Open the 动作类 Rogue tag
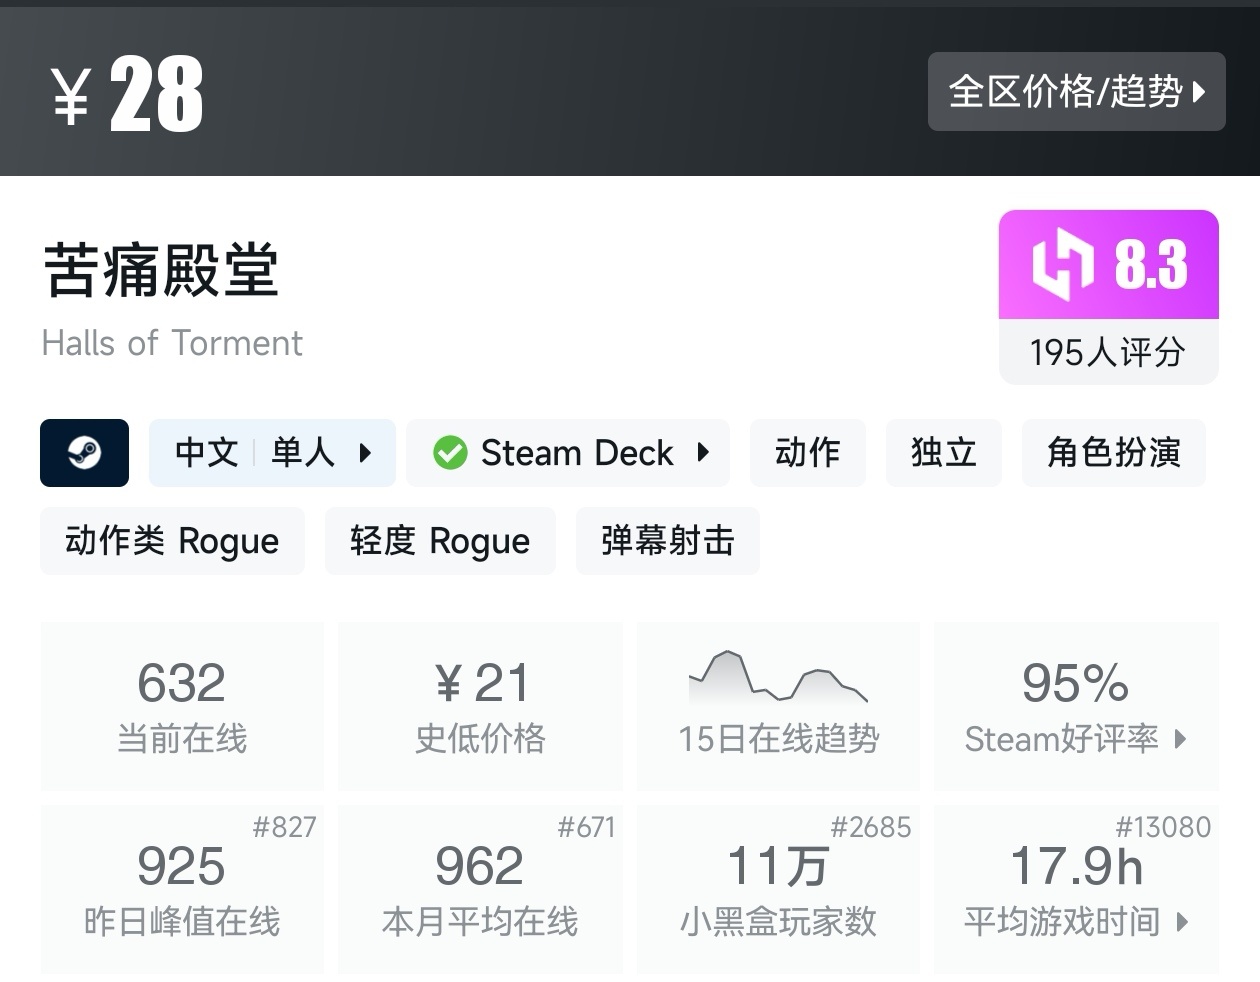1260x982 pixels. tap(172, 541)
